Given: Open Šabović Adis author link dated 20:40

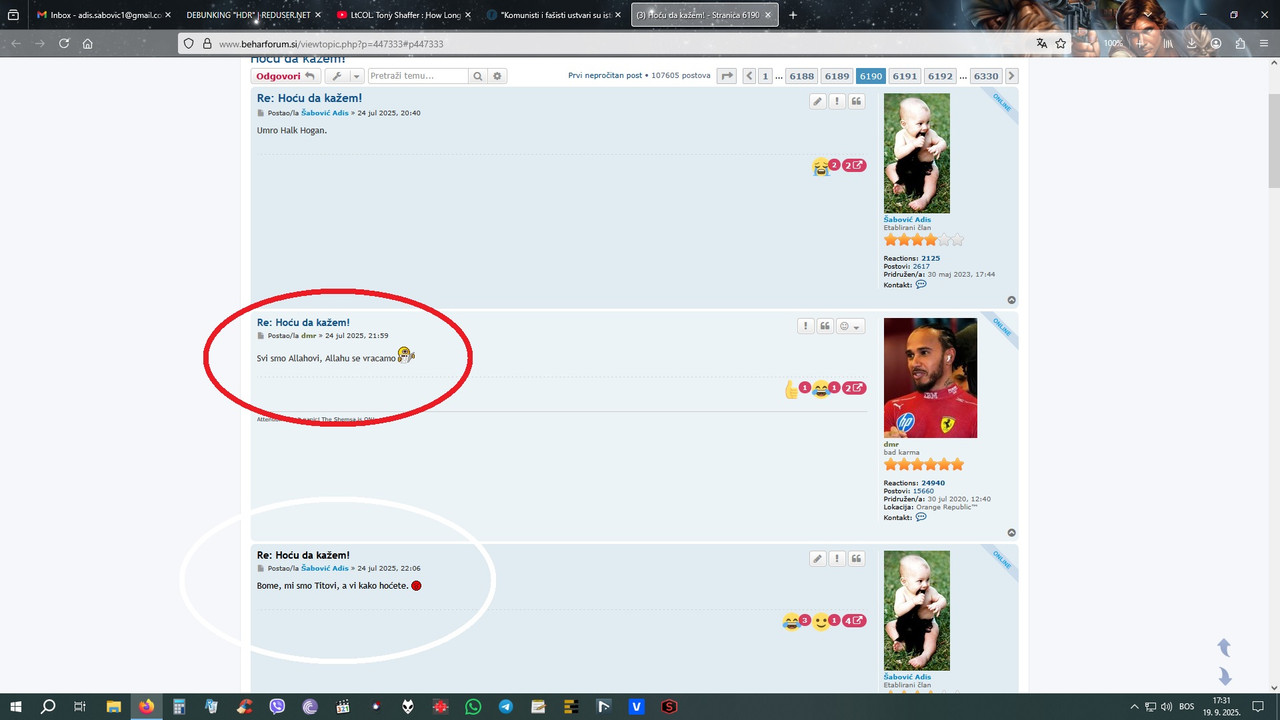Looking at the screenshot, I should coord(325,113).
